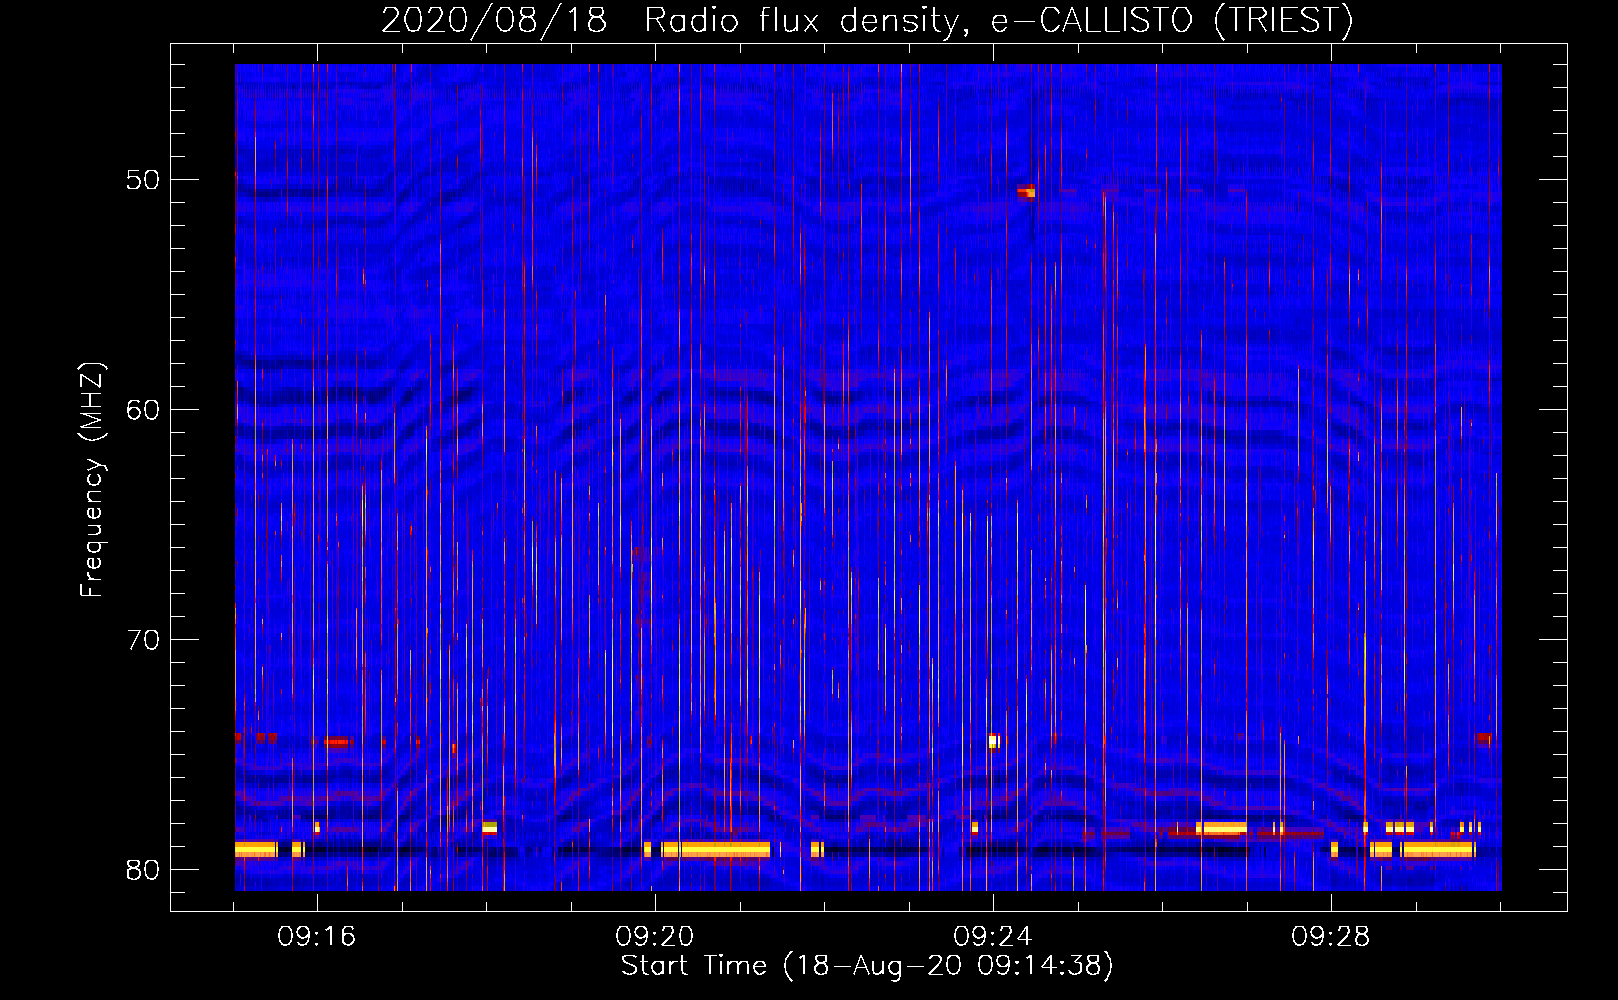Click the 09:28 time tick label
1618x1000 pixels.
(x=1331, y=937)
